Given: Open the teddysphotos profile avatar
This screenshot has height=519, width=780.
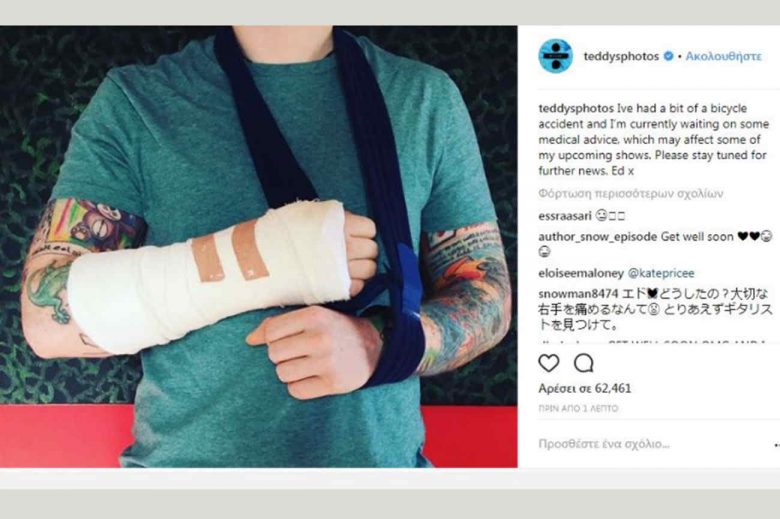Looking at the screenshot, I should pyautogui.click(x=555, y=56).
